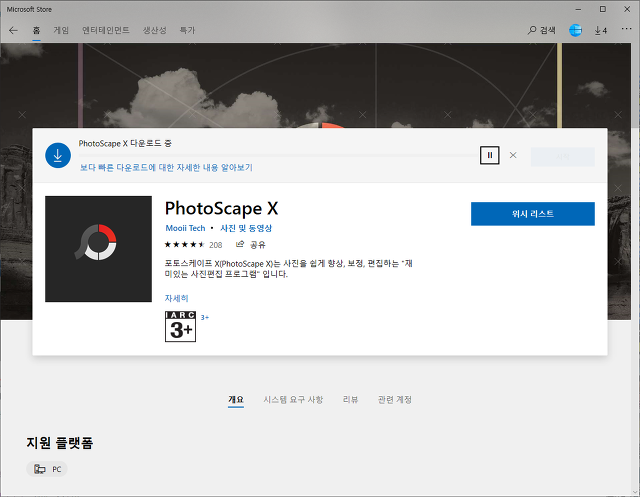This screenshot has height=497, width=640.
Task: Click the PhotoScape X title text
Action: (x=221, y=209)
